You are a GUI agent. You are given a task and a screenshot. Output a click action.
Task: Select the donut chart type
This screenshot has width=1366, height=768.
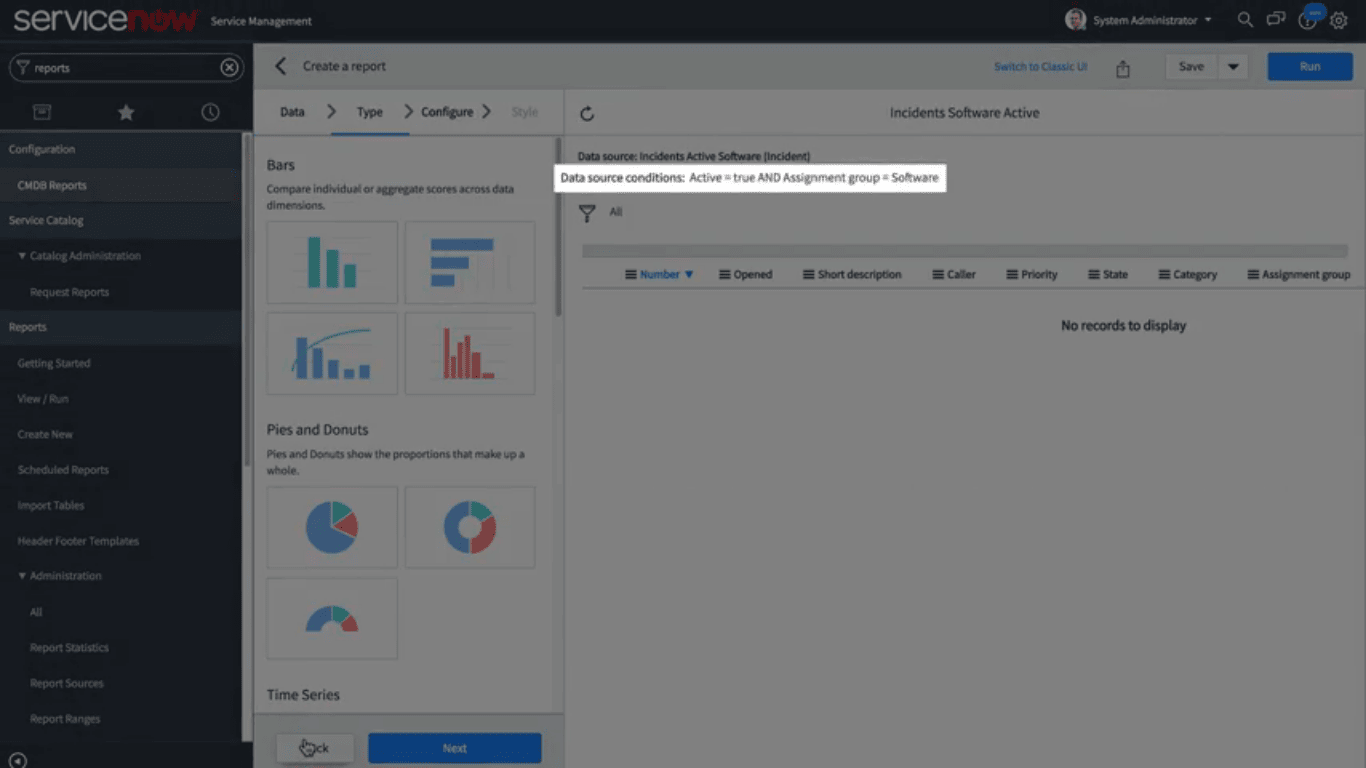[470, 527]
